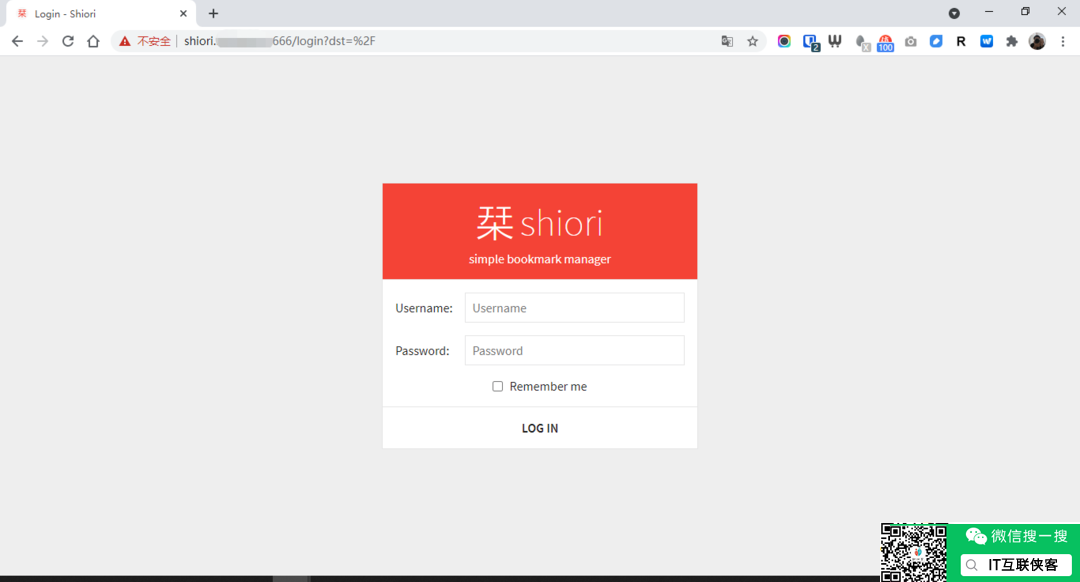
Task: Click the '不安全' security label
Action: point(154,41)
